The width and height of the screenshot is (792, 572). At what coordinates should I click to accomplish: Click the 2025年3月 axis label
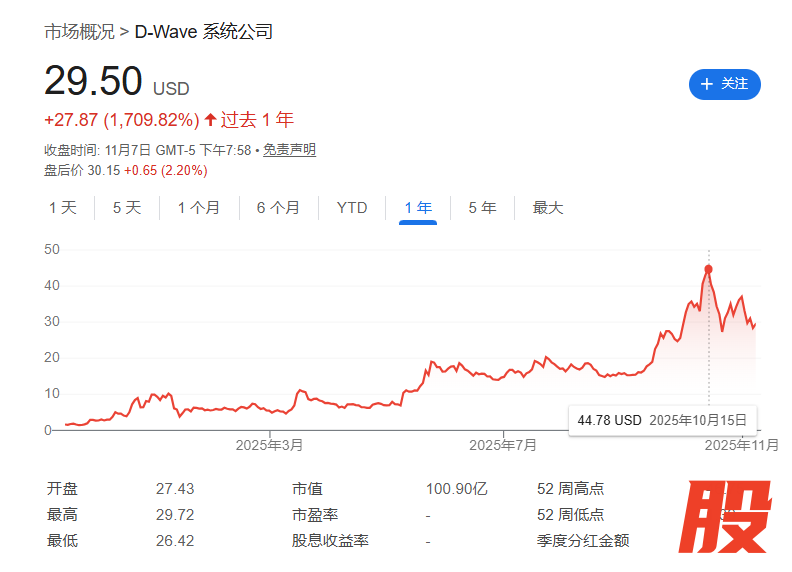[269, 443]
